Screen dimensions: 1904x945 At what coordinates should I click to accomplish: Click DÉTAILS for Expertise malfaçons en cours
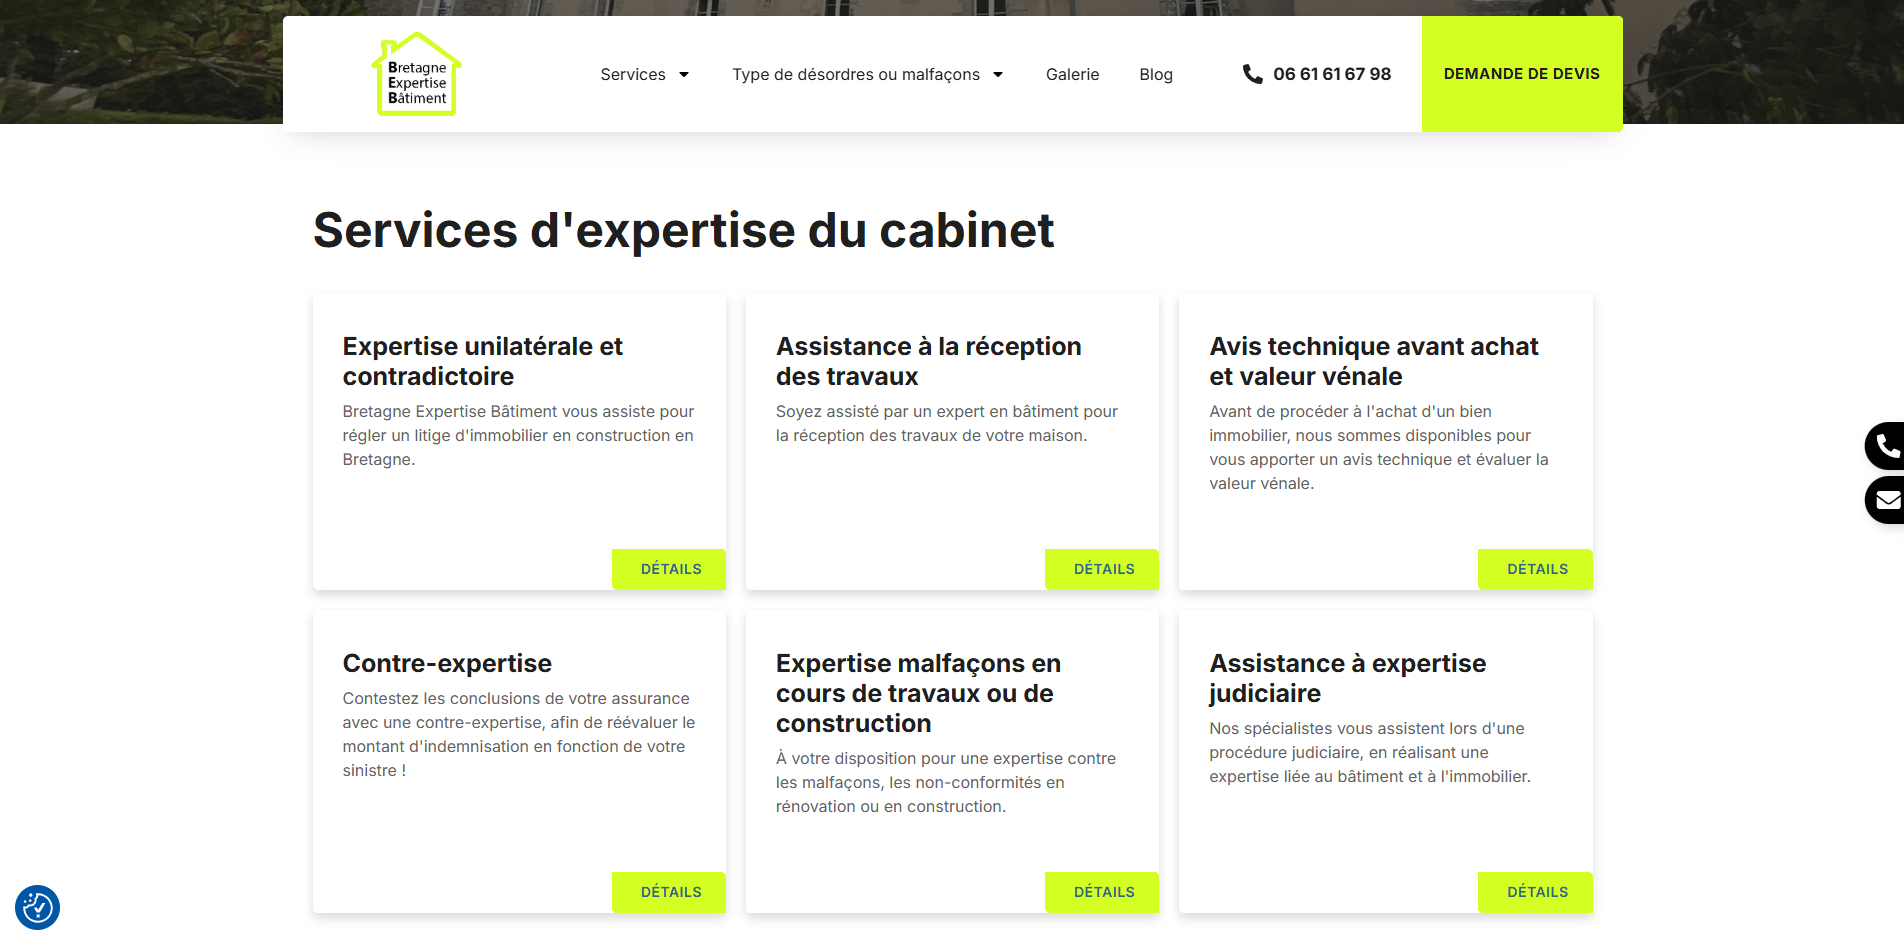[x=1101, y=892]
